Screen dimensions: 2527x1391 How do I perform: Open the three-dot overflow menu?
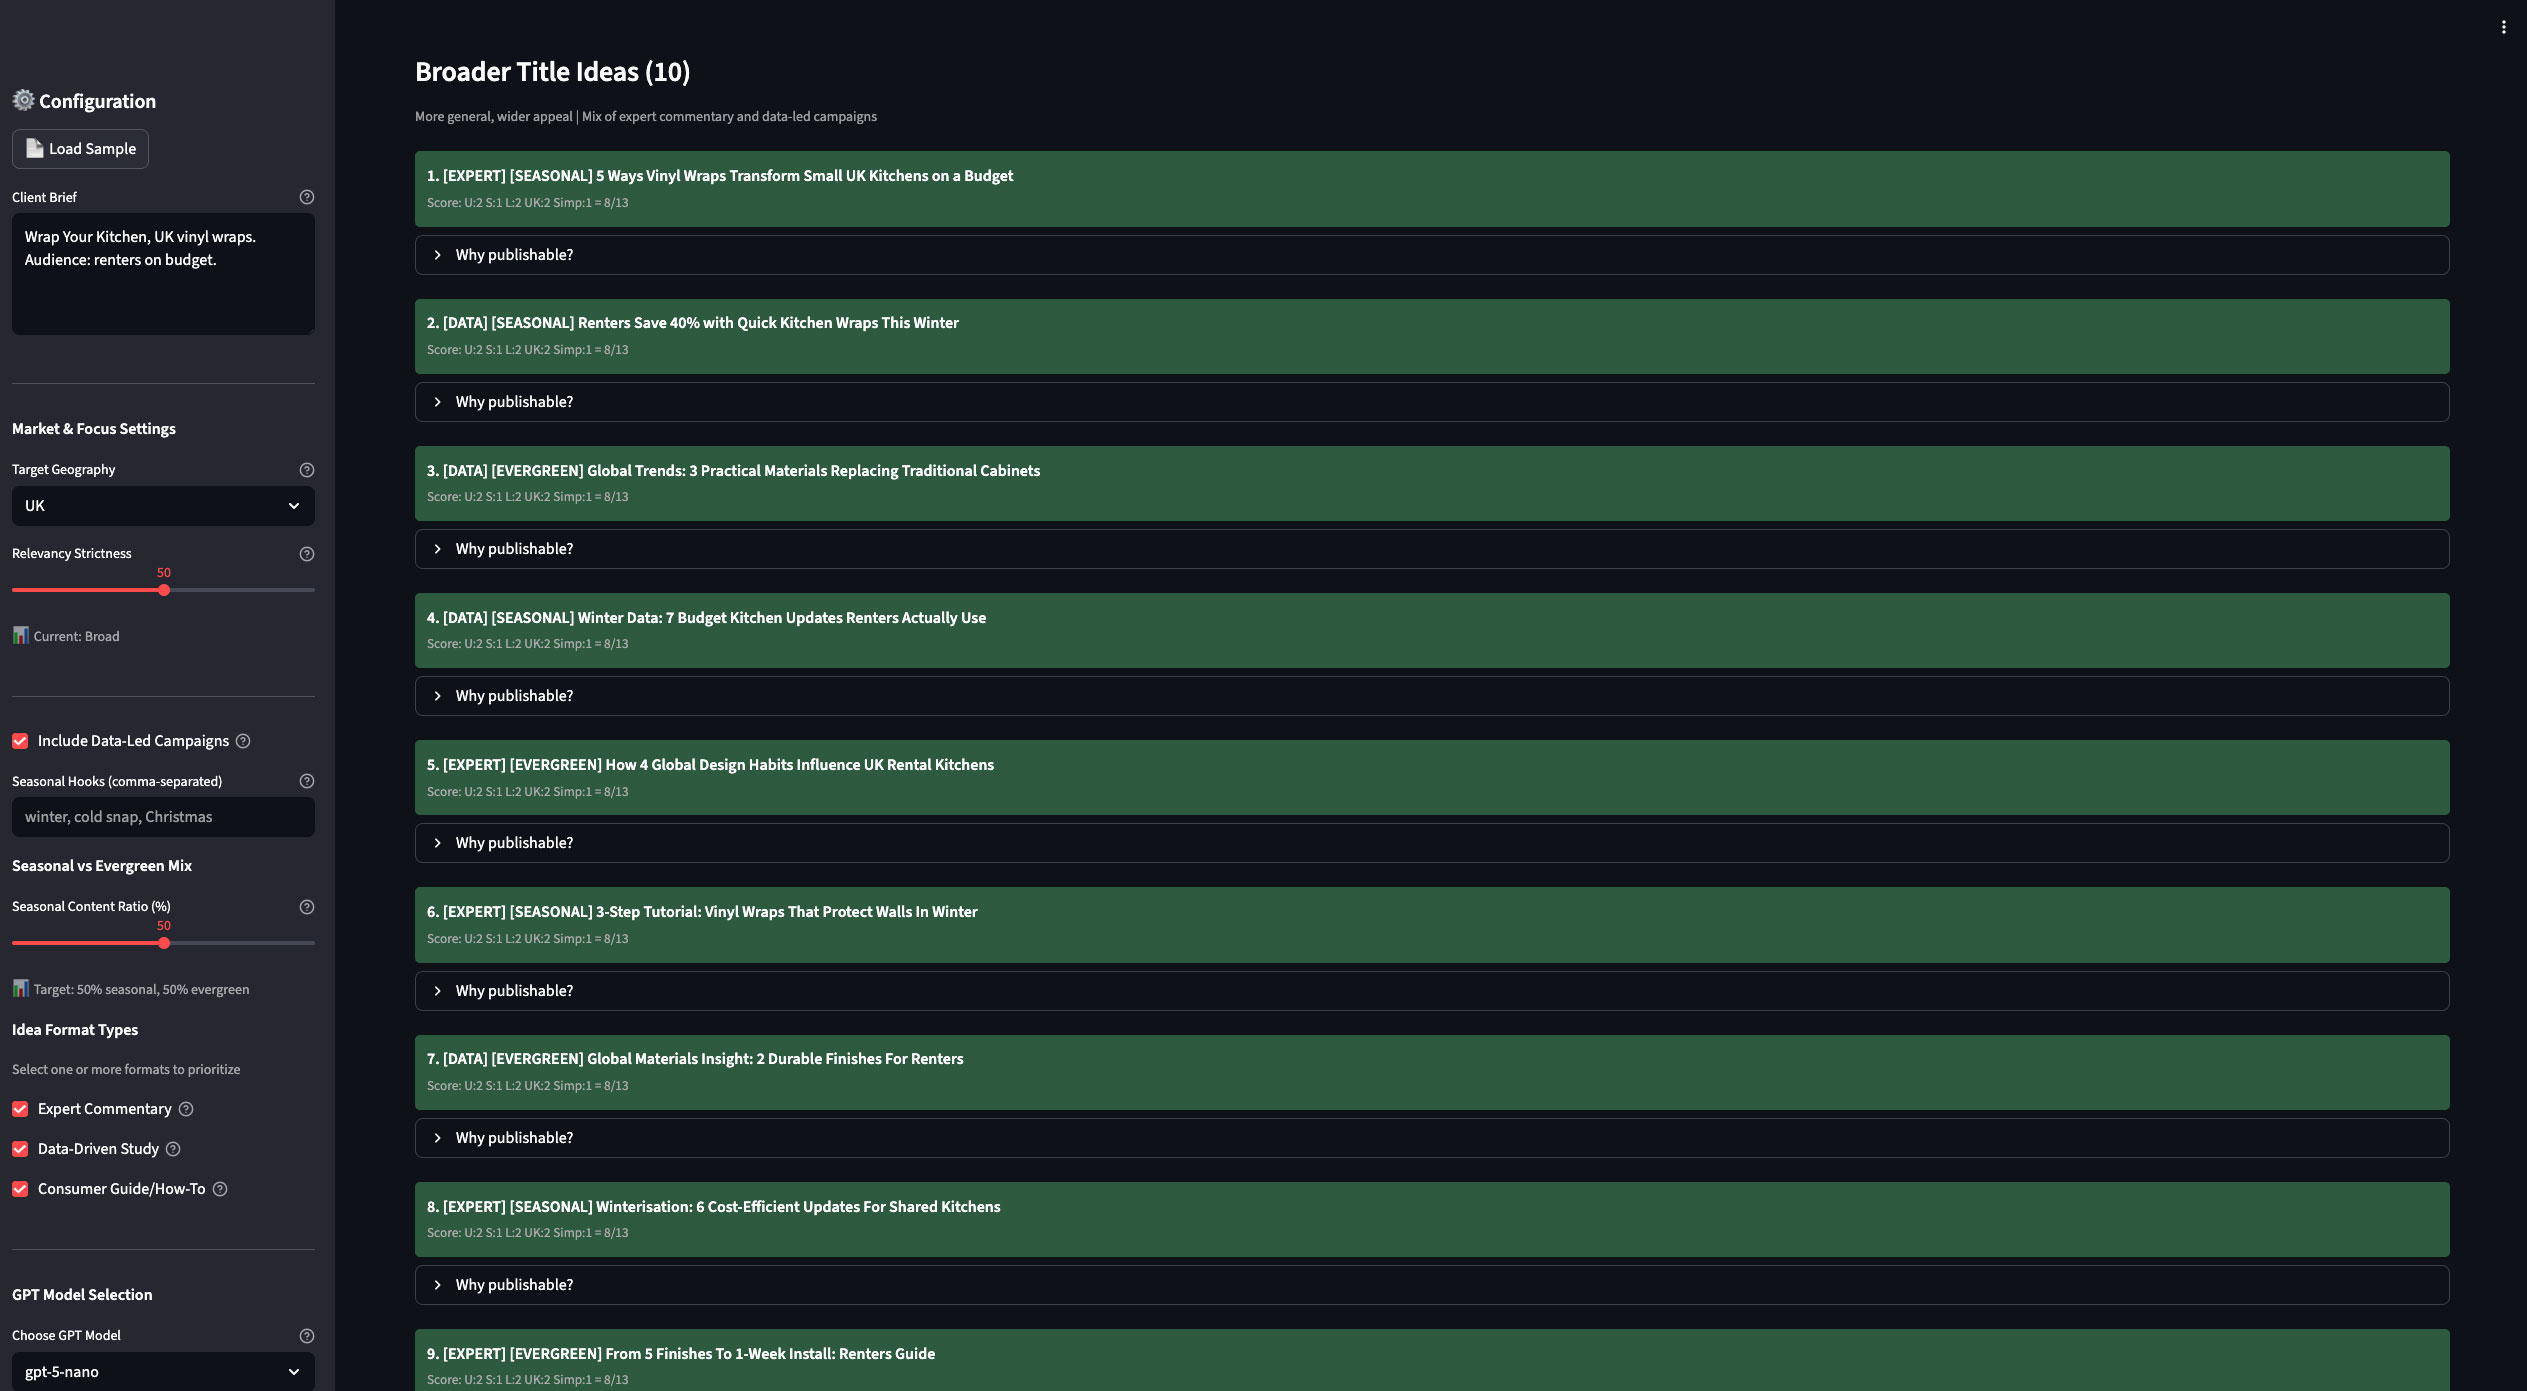pyautogui.click(x=2502, y=25)
